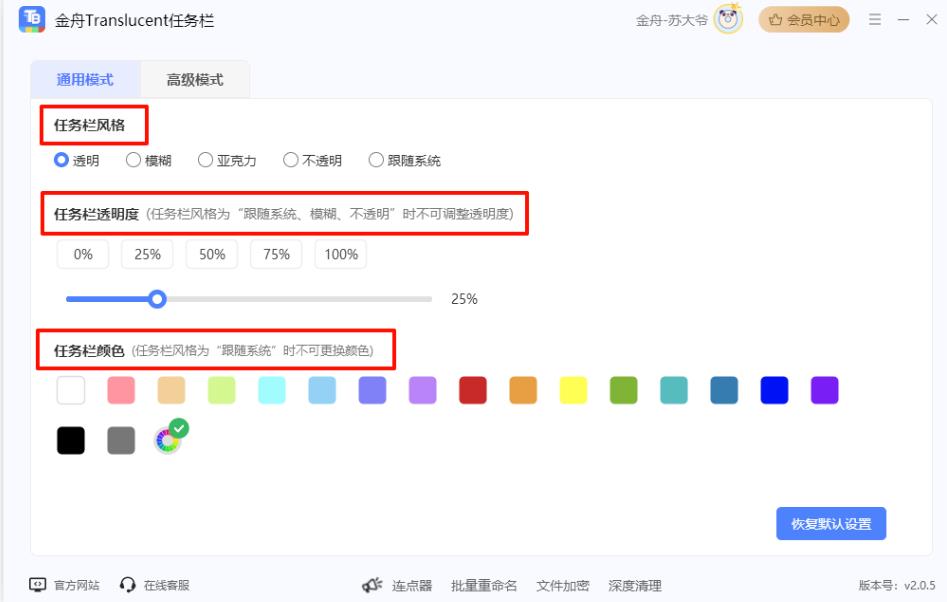The width and height of the screenshot is (947, 602).
Task: Open the 深度清理 tool link
Action: click(635, 585)
